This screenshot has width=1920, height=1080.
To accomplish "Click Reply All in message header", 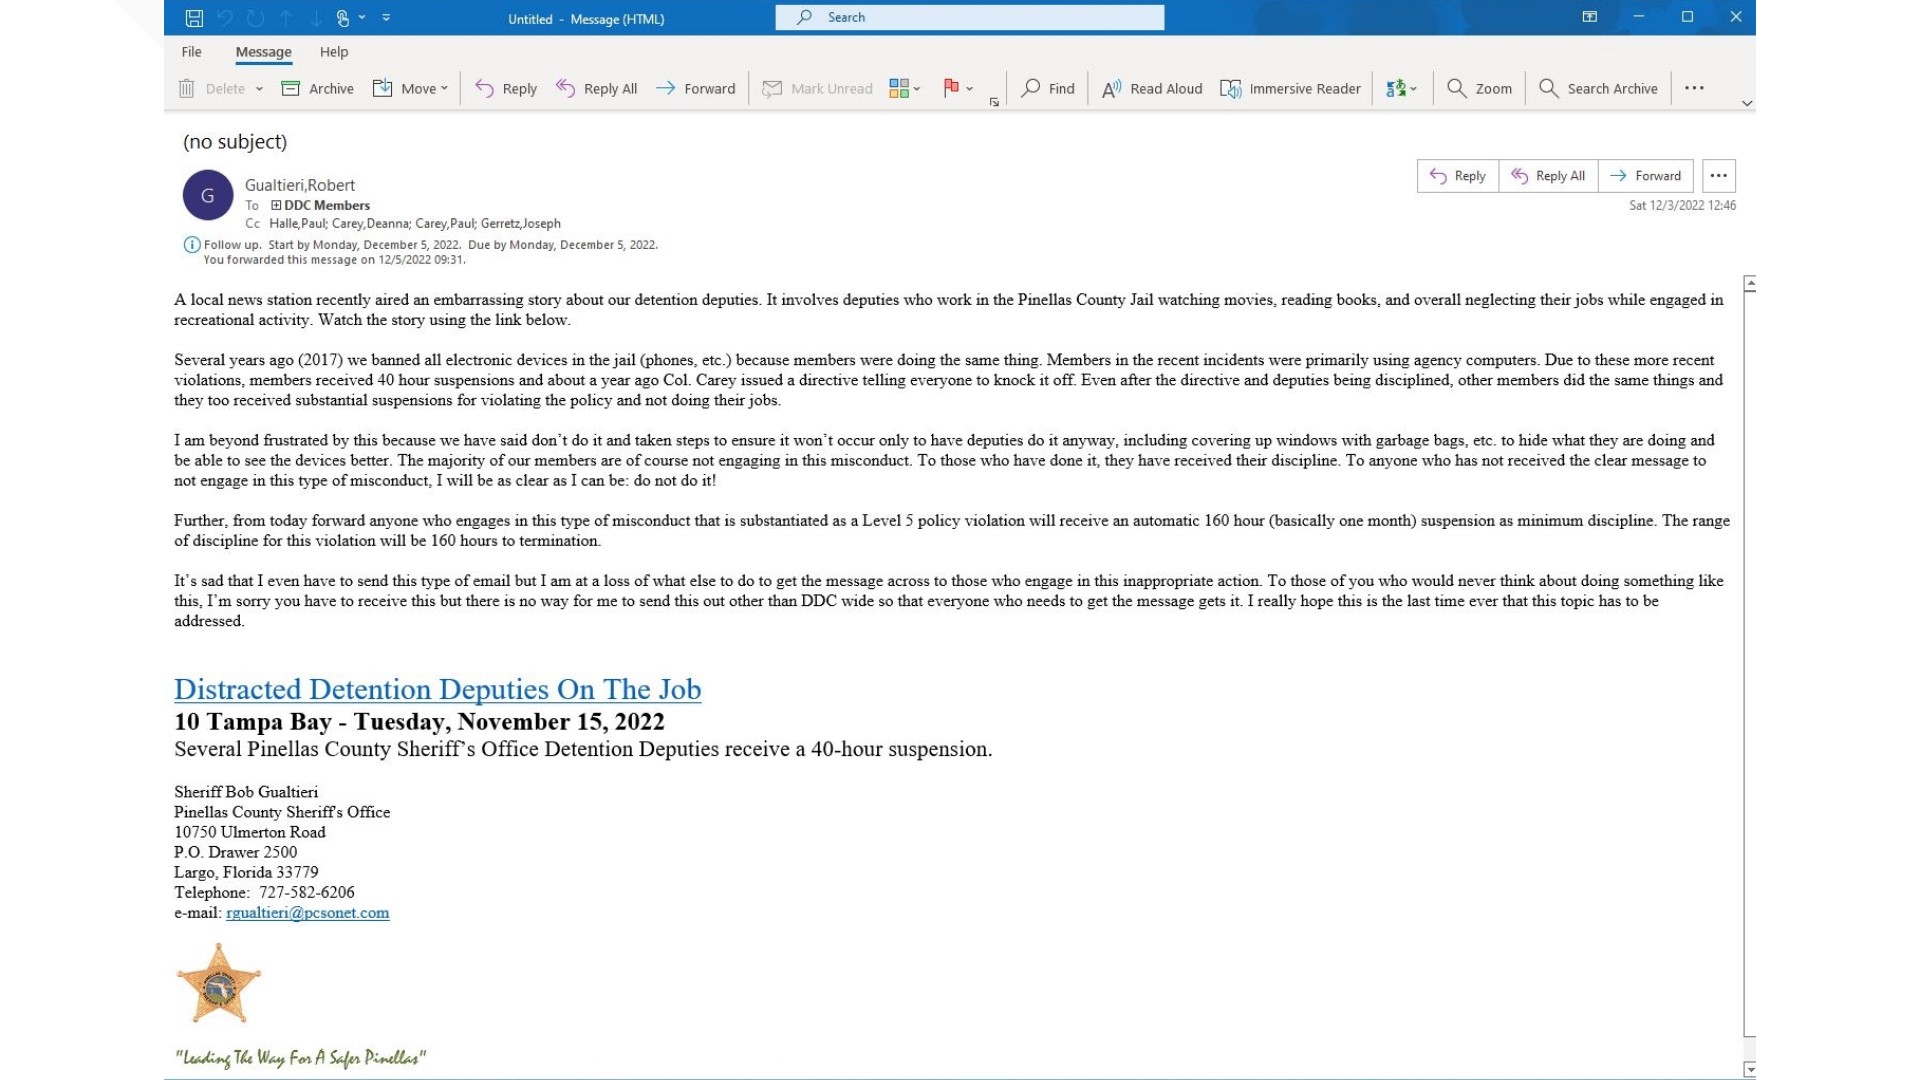I will click(x=1548, y=176).
